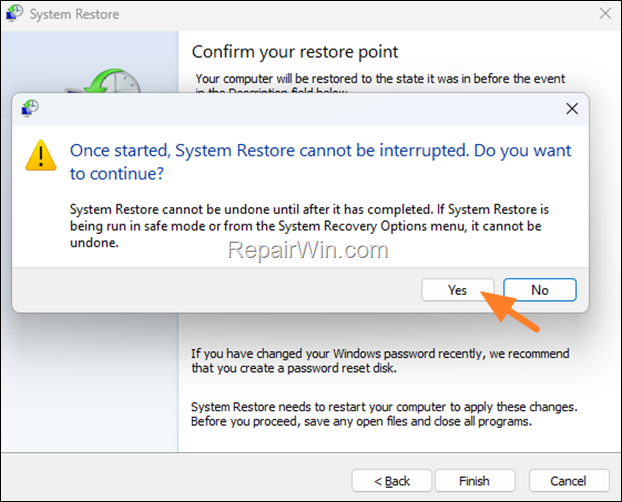Click the "Your computer will be restored" description text
Screen dimensions: 622x502
click(380, 83)
